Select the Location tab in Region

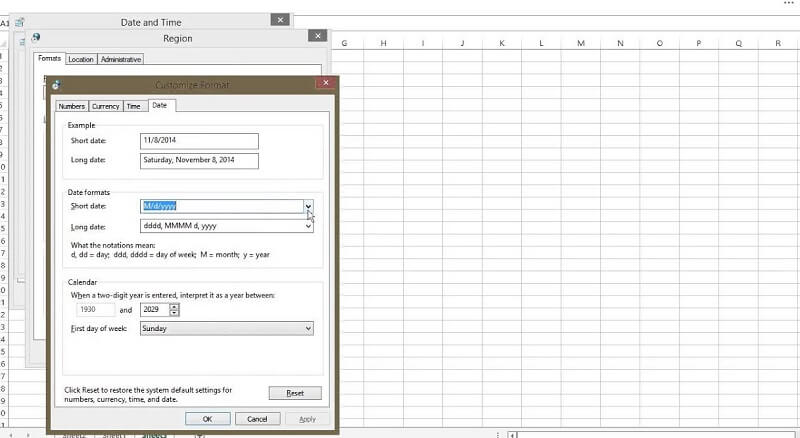point(81,59)
